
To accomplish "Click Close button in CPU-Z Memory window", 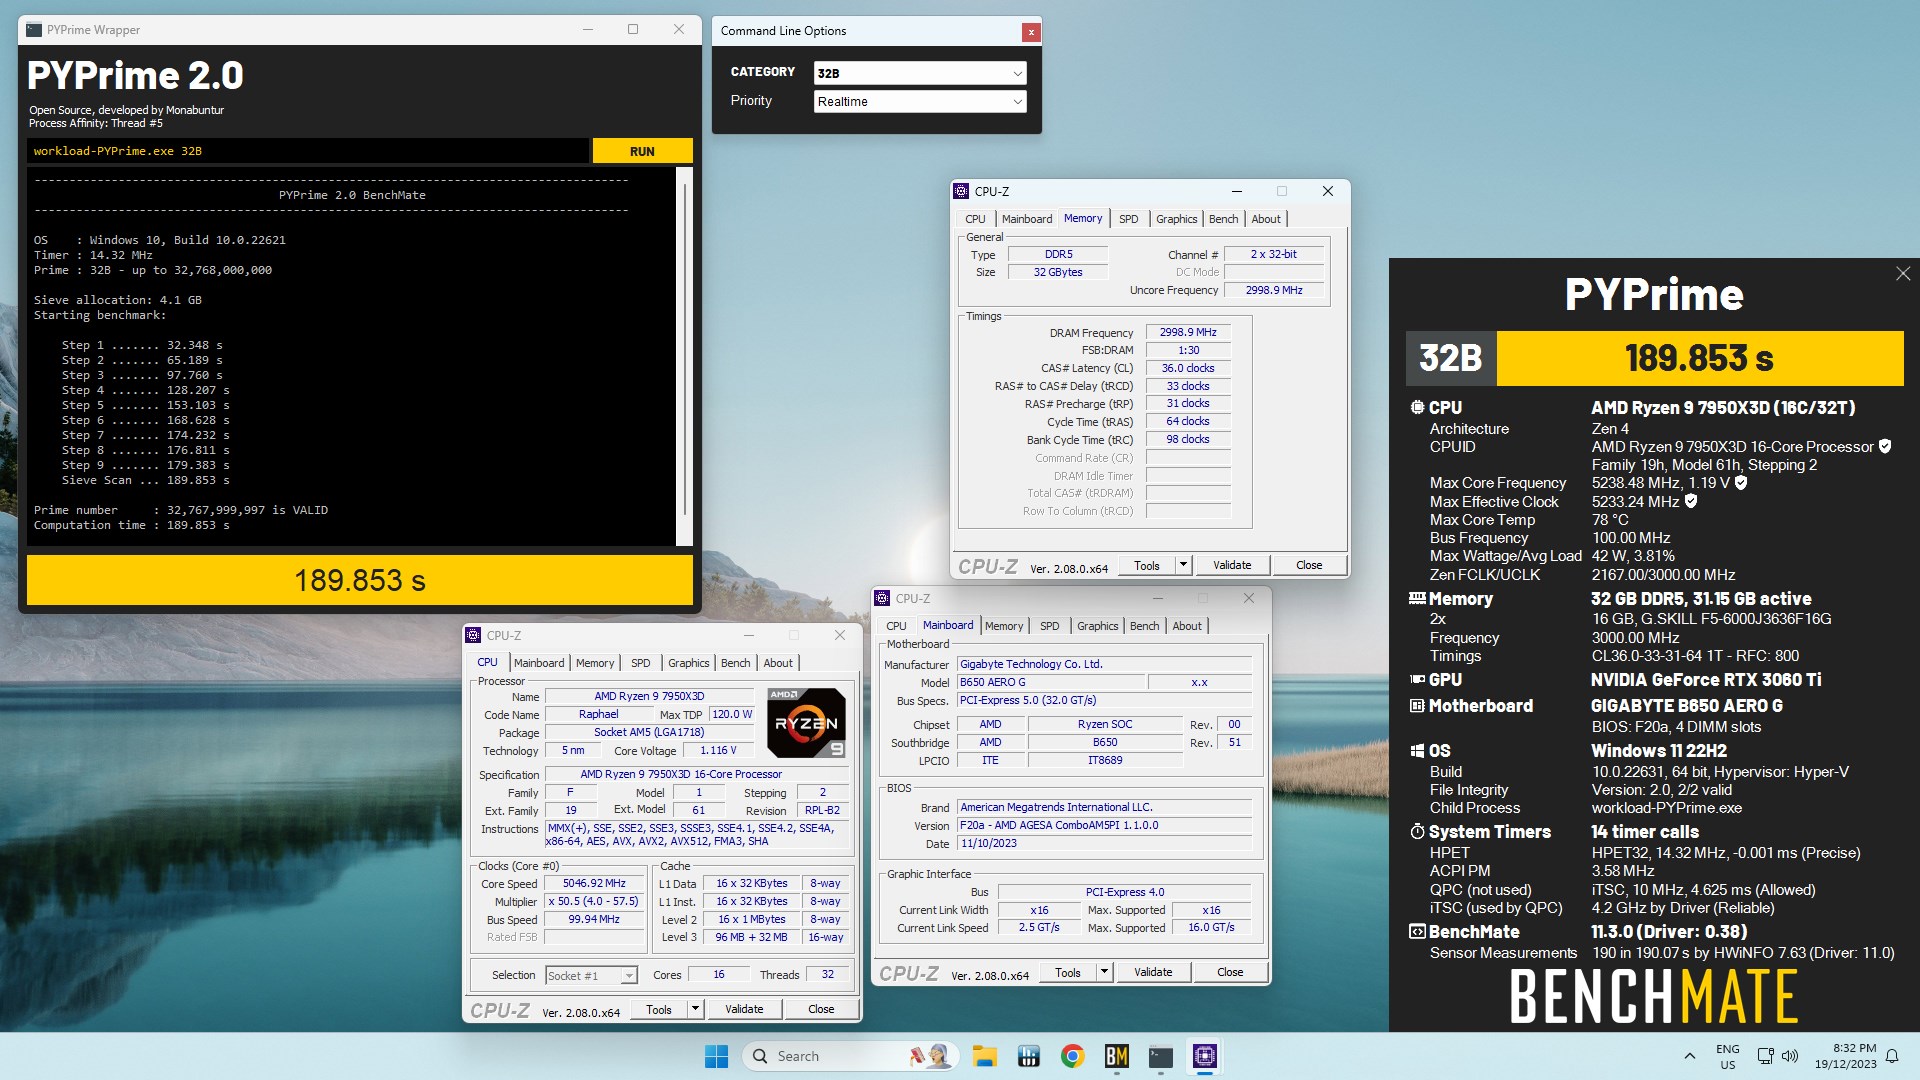I will (x=1309, y=565).
